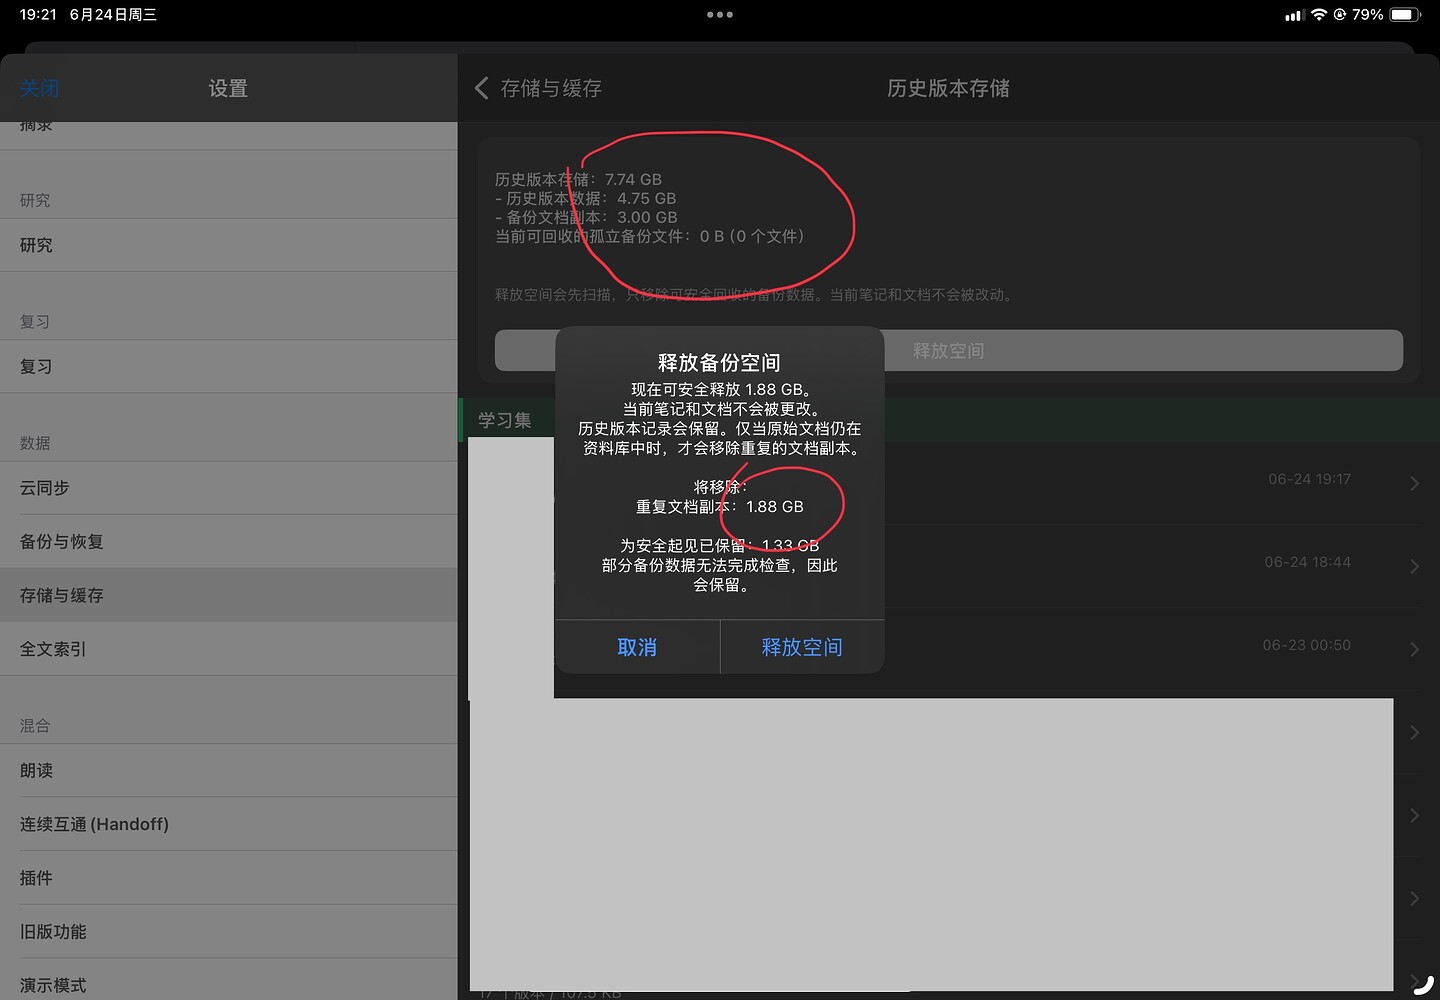
Task: Expand the row dated 06-24 18:44
Action: pyautogui.click(x=1414, y=566)
